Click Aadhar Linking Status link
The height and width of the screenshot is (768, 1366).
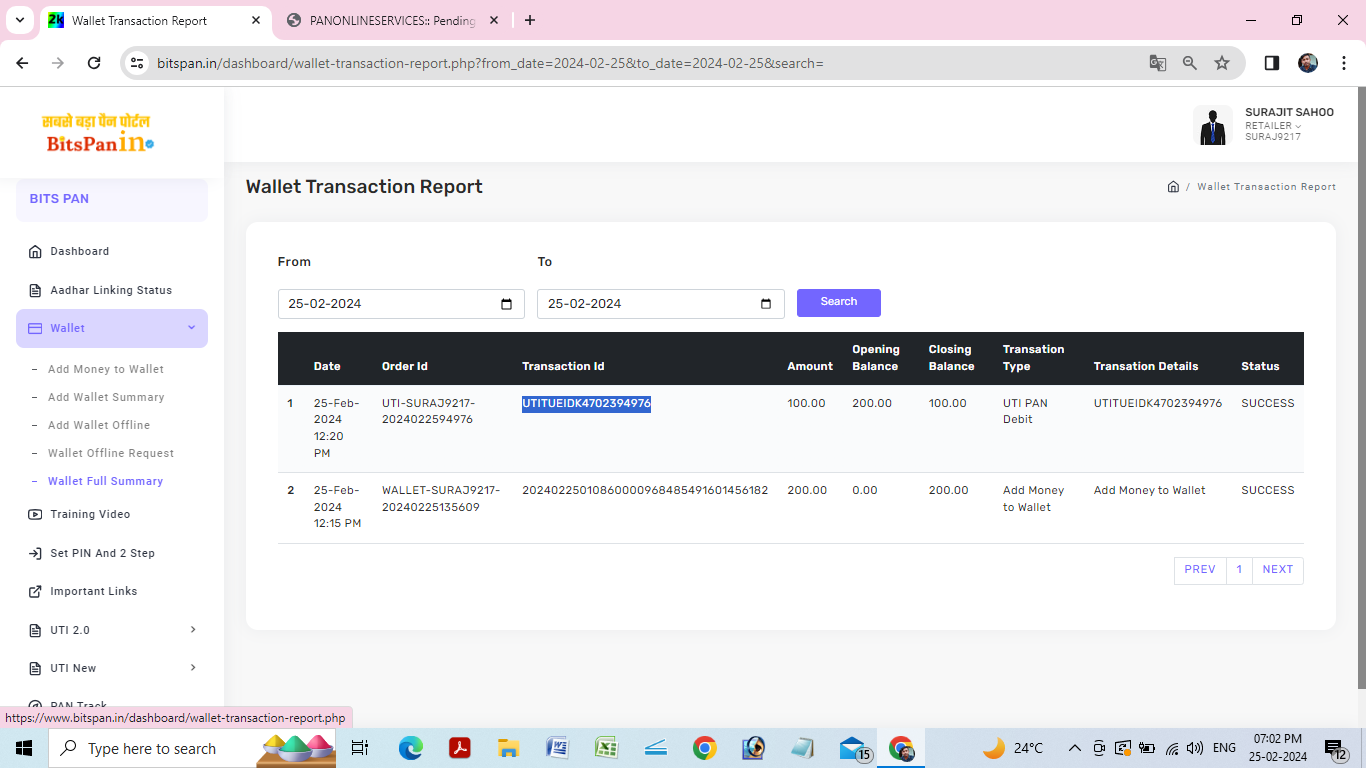111,290
